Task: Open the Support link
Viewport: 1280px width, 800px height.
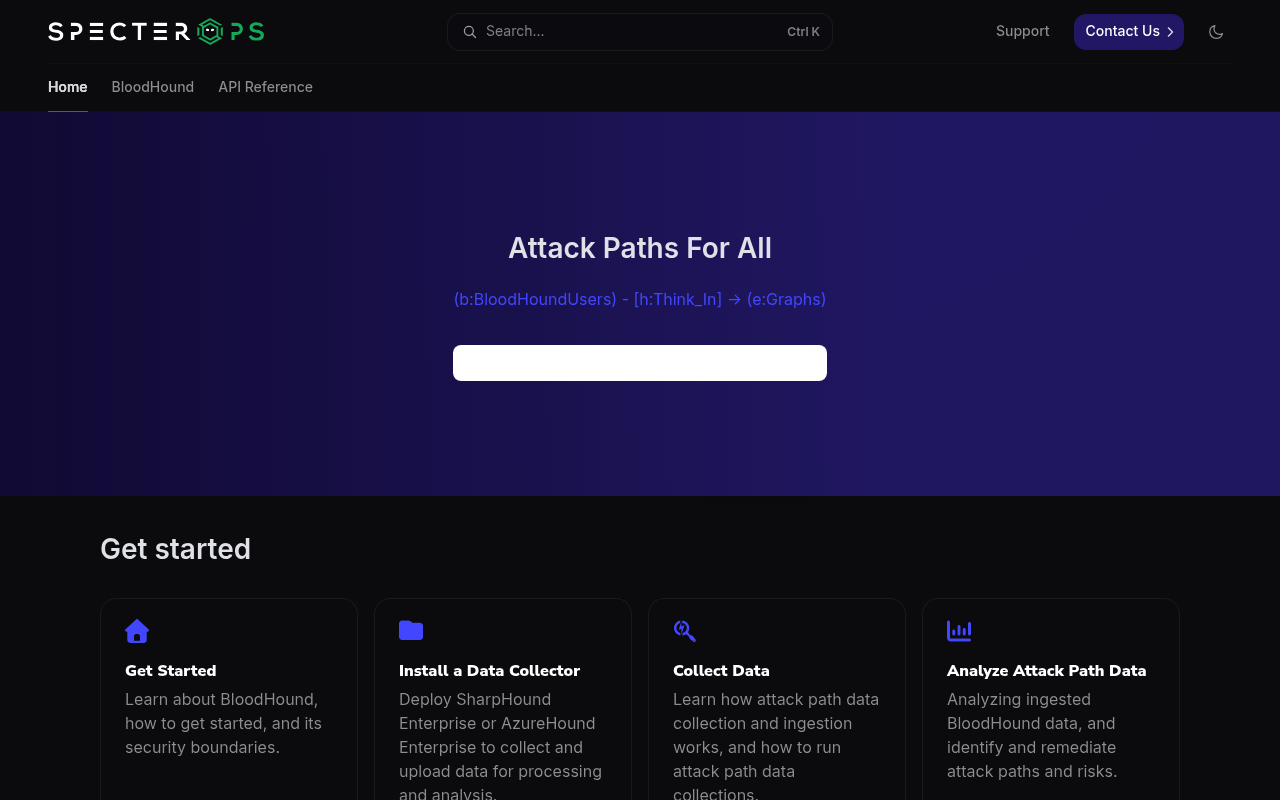Action: tap(1023, 31)
